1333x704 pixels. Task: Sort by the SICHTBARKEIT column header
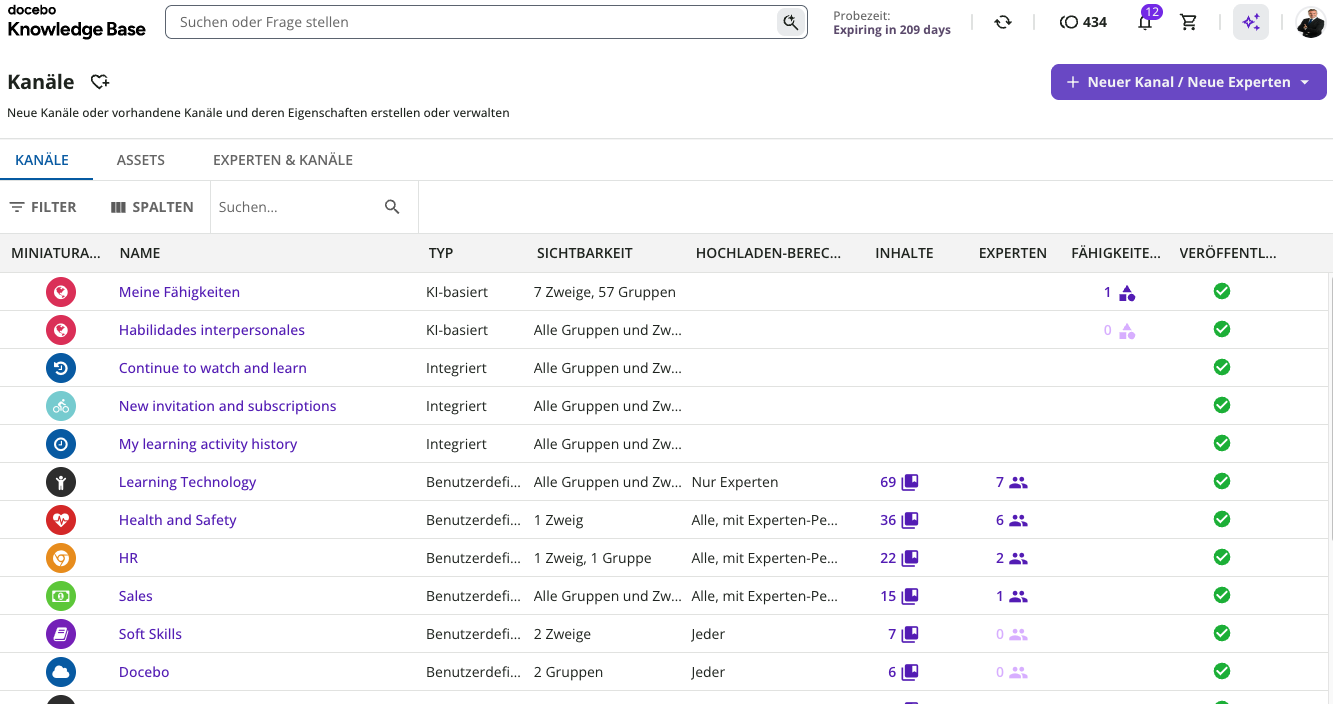click(x=585, y=253)
